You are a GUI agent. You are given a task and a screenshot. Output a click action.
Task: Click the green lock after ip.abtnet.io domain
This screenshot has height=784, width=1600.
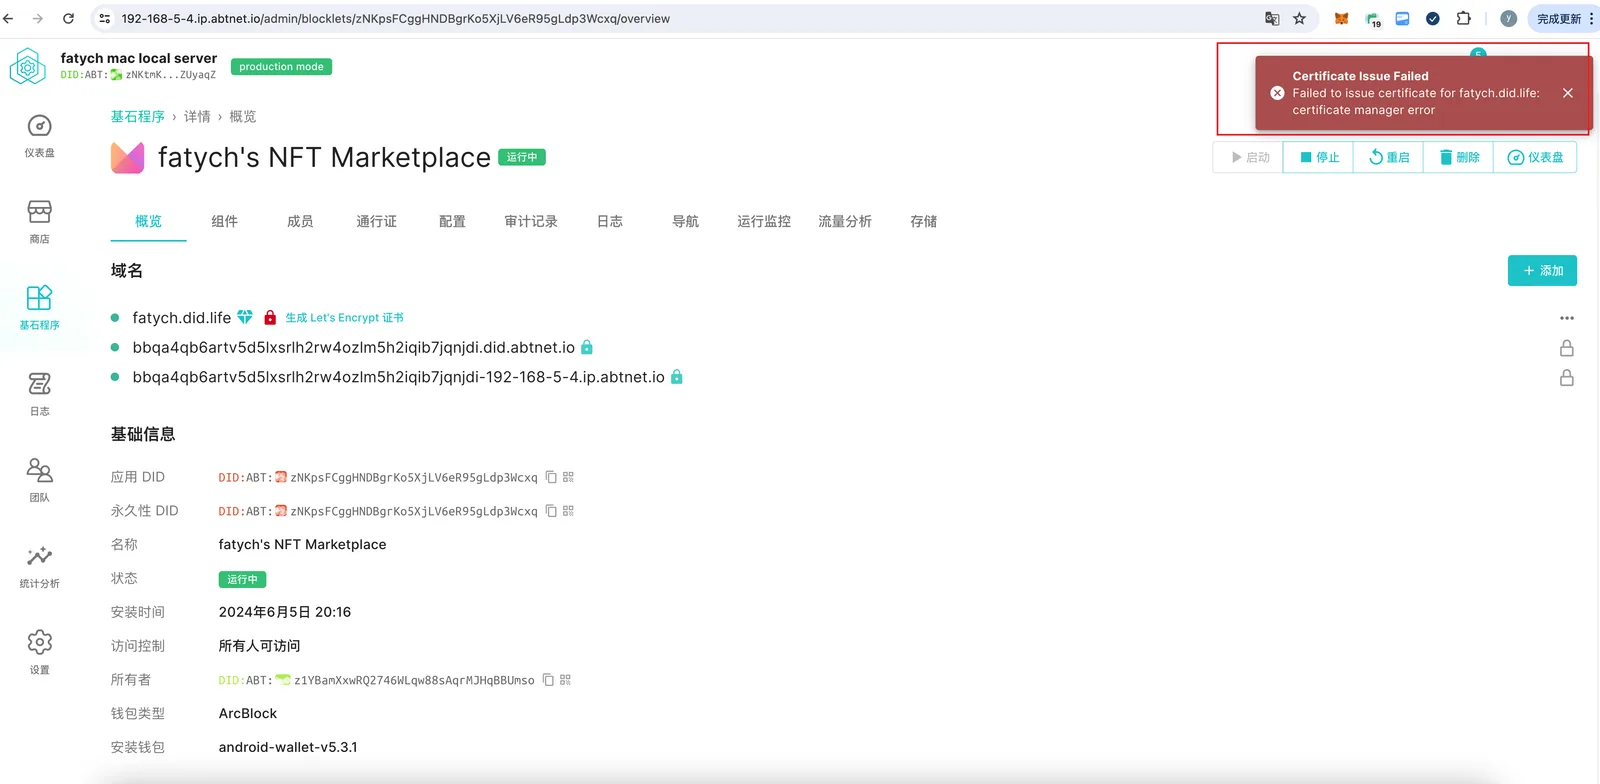click(x=677, y=377)
